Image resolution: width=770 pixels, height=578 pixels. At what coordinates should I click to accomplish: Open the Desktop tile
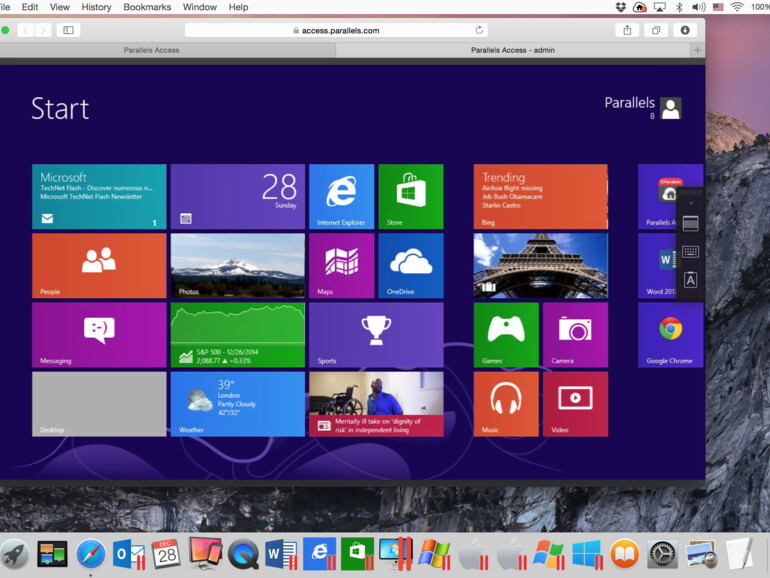click(99, 404)
